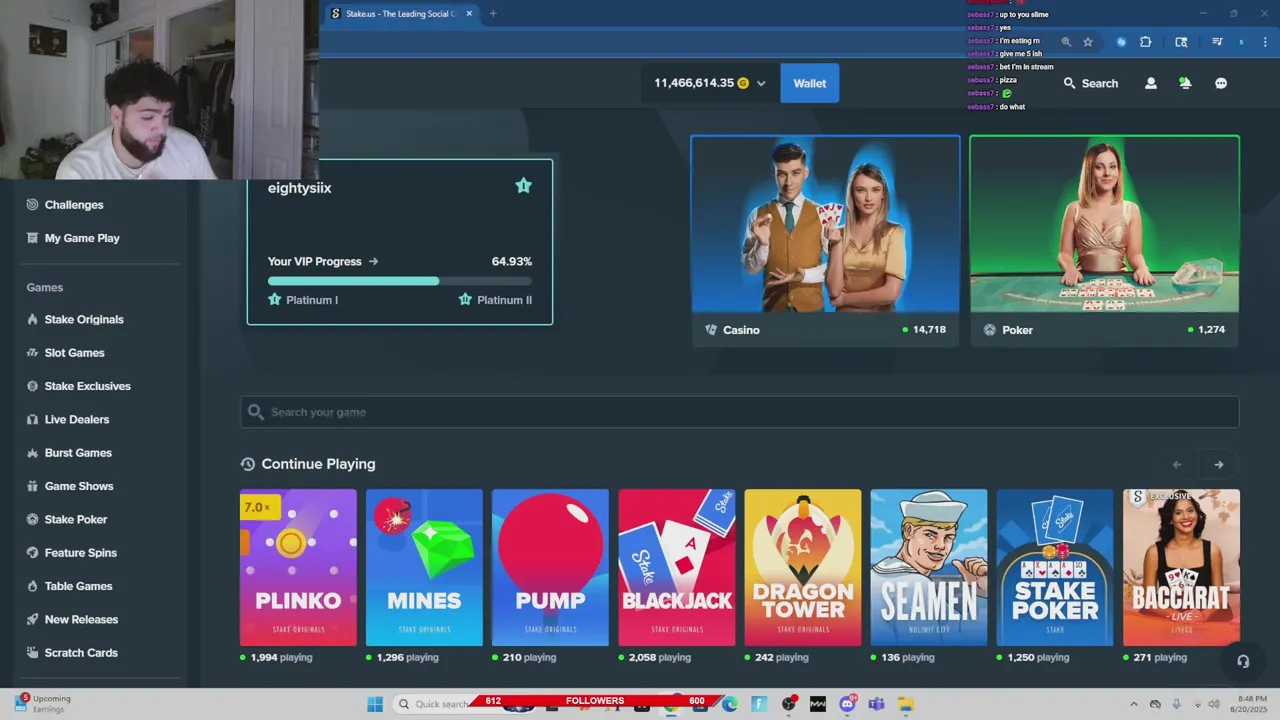Expand the balance currency dropdown

tap(761, 83)
